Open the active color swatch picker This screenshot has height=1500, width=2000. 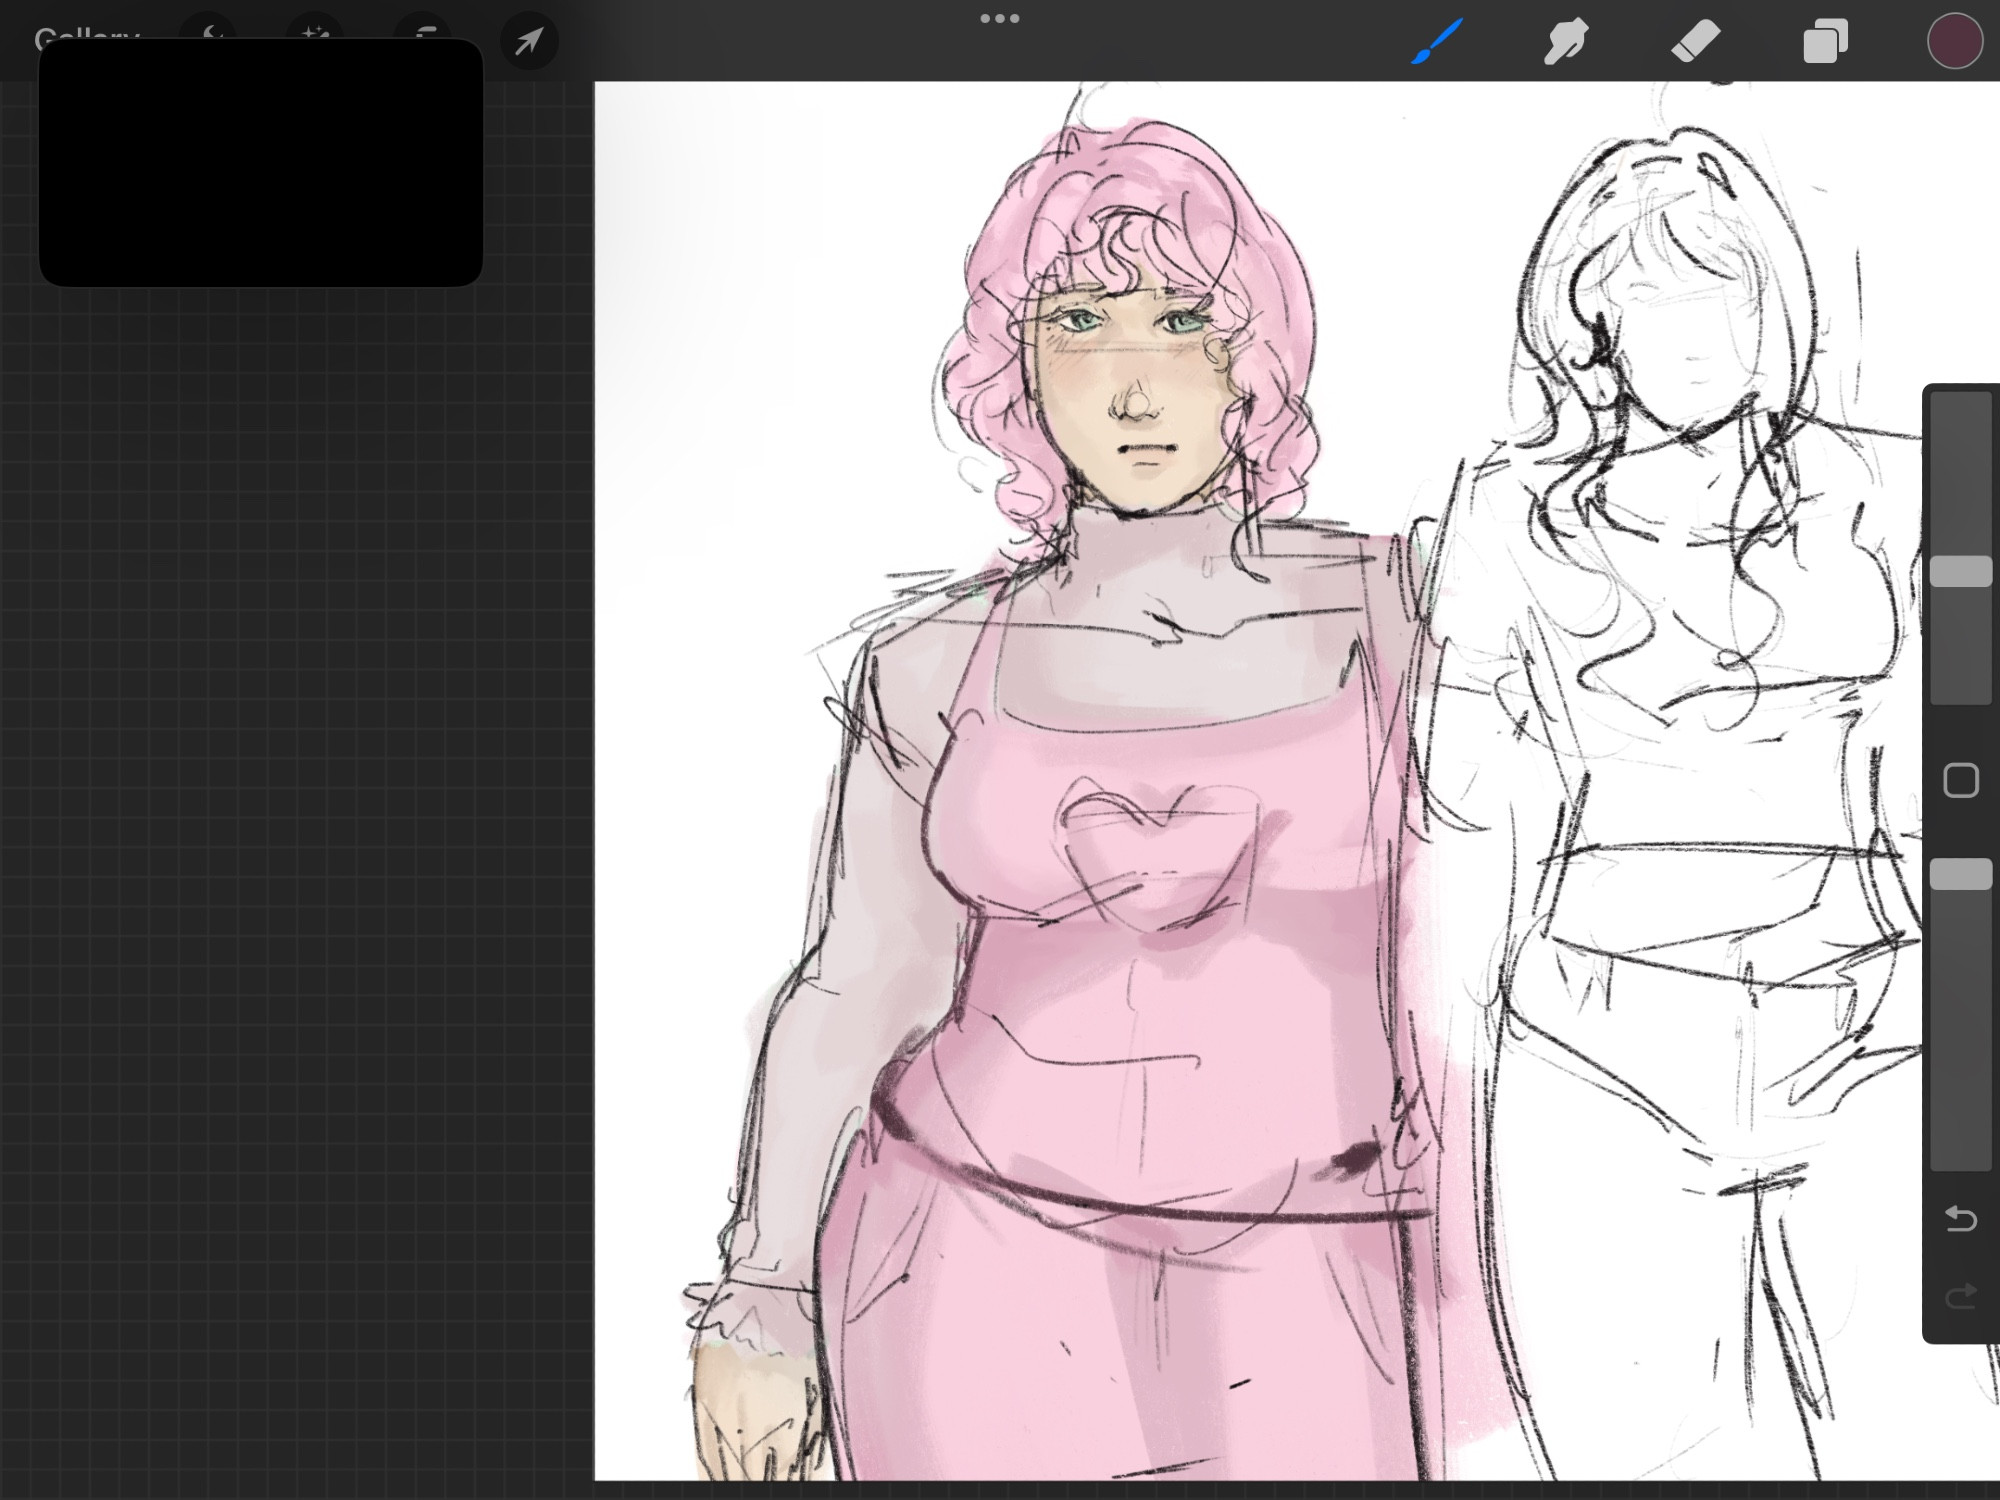(x=1954, y=42)
